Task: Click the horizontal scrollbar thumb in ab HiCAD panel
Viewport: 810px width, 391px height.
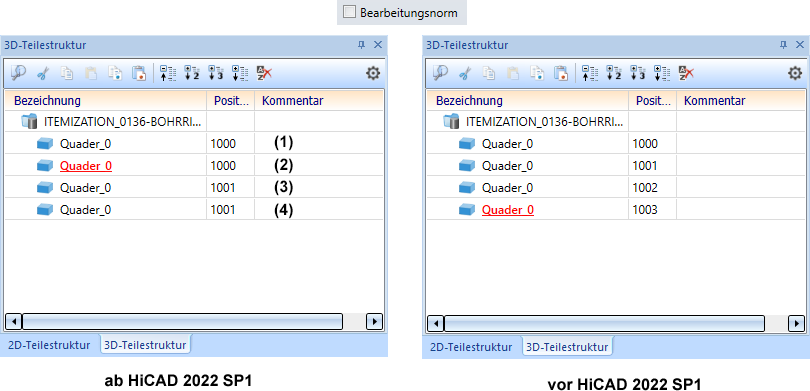Action: 182,321
